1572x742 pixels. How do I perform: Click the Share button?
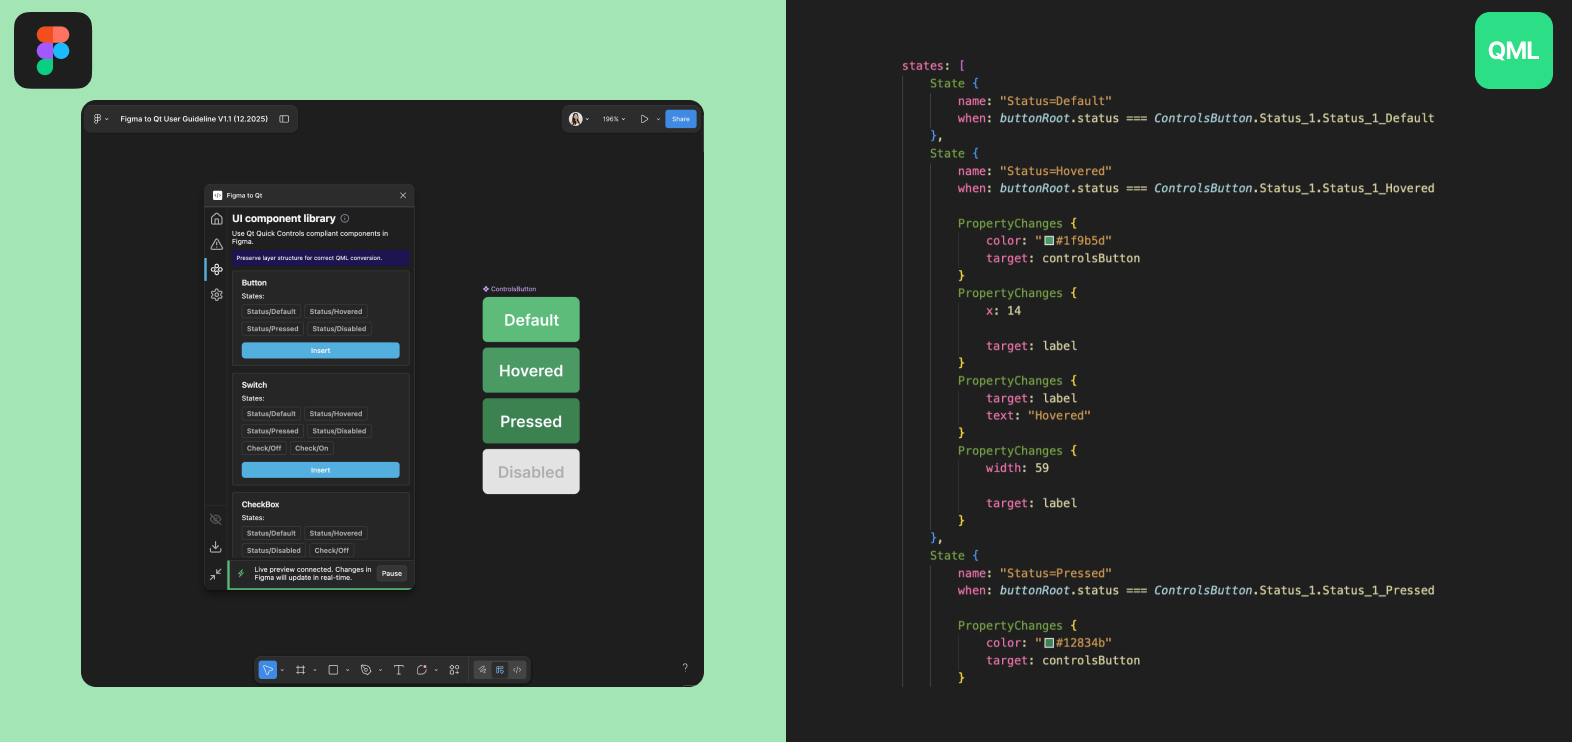681,119
